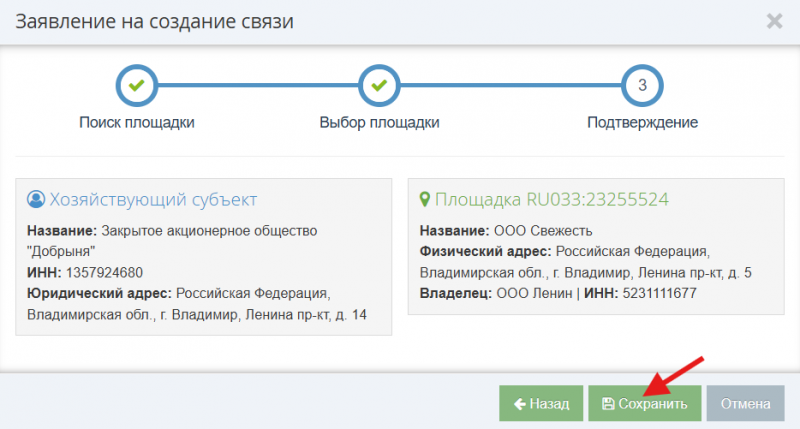Click the progress line between steps 1 and 2
The width and height of the screenshot is (800, 429).
click(x=258, y=86)
